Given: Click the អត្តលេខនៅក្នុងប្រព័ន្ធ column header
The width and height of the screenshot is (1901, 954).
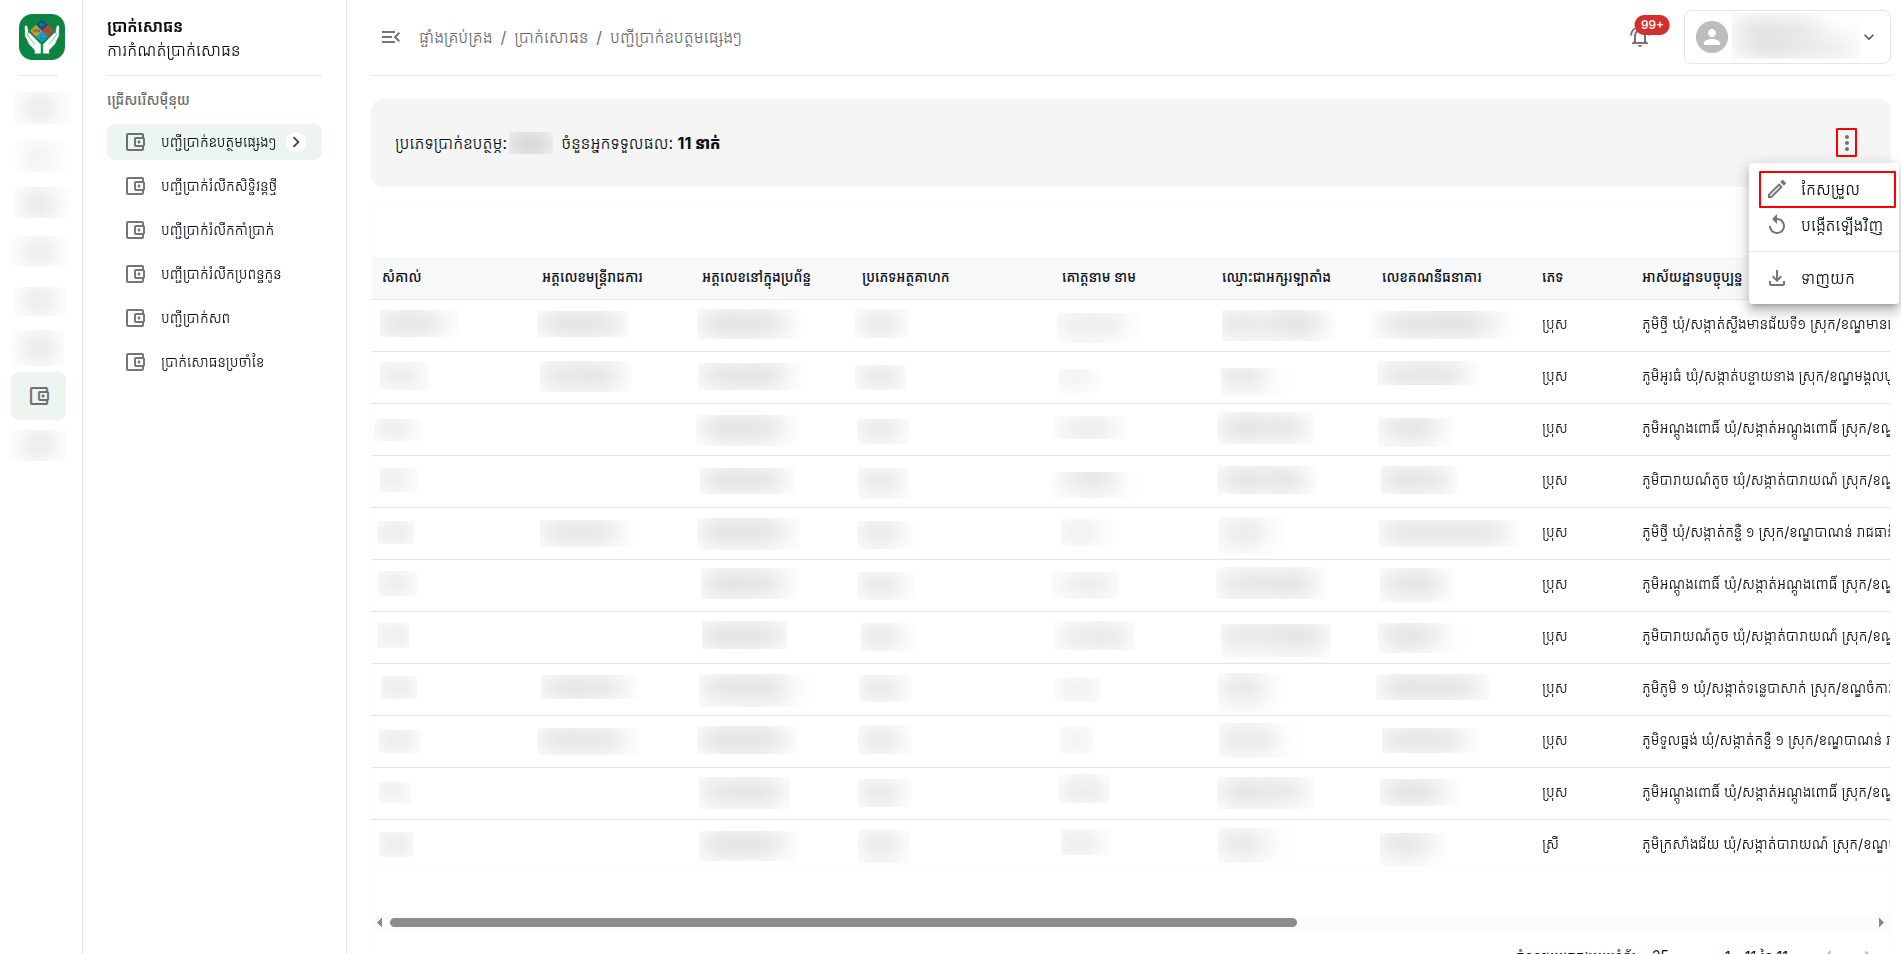Looking at the screenshot, I should coord(756,277).
